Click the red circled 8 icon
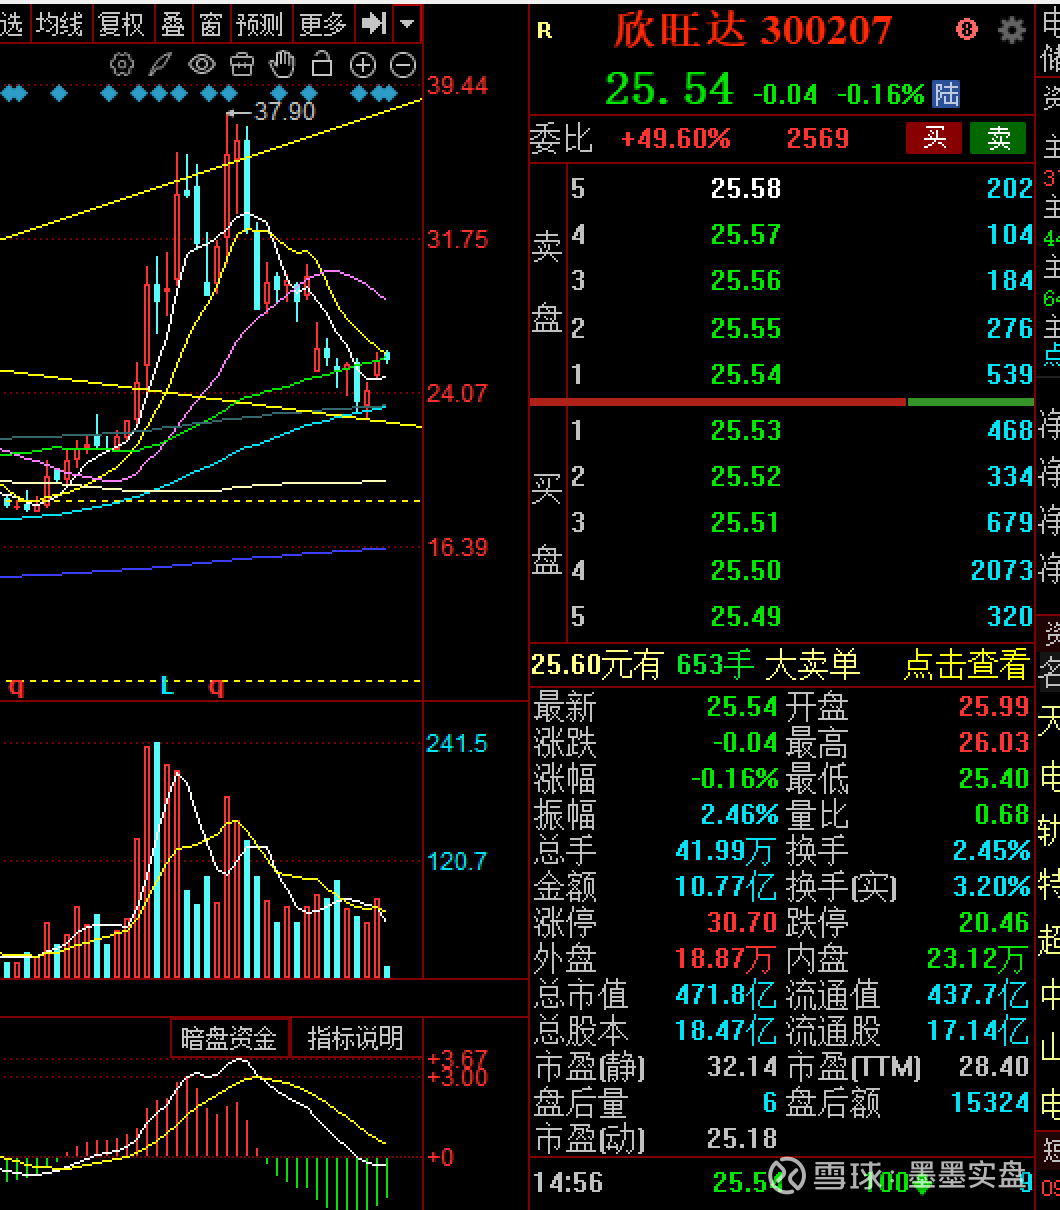This screenshot has height=1210, width=1060. 966,29
